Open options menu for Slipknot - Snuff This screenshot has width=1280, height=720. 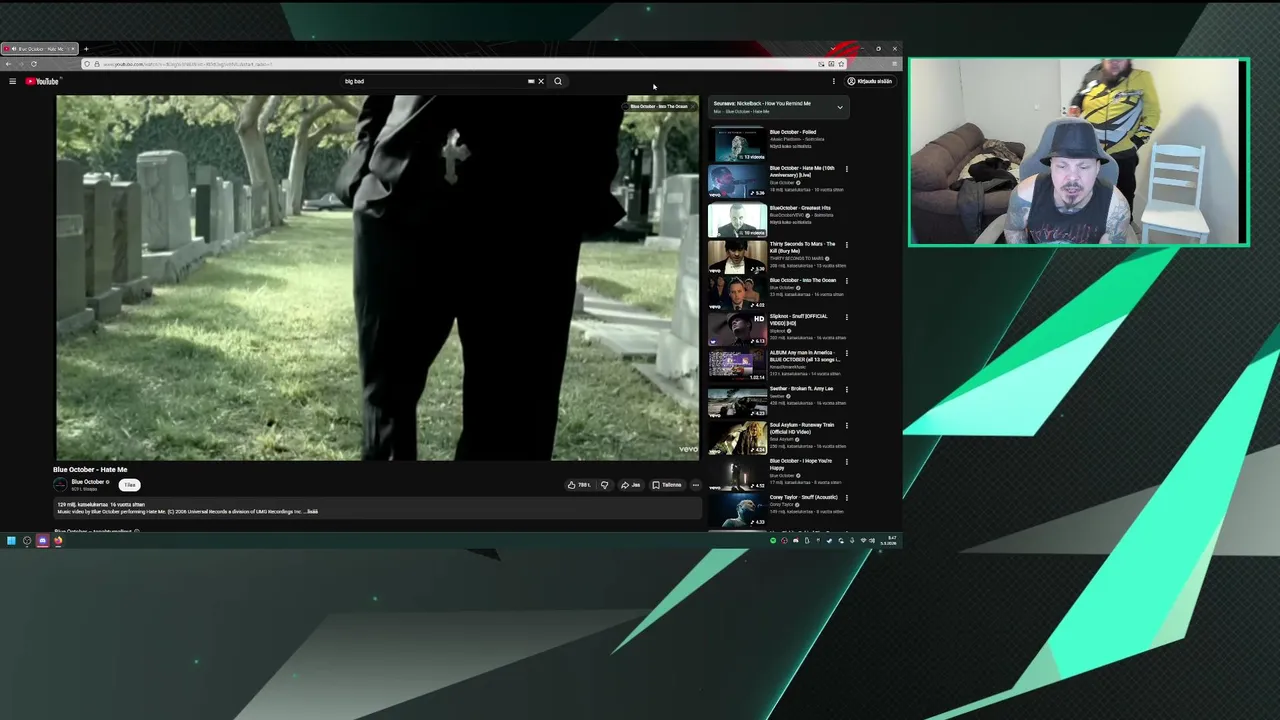coord(846,317)
